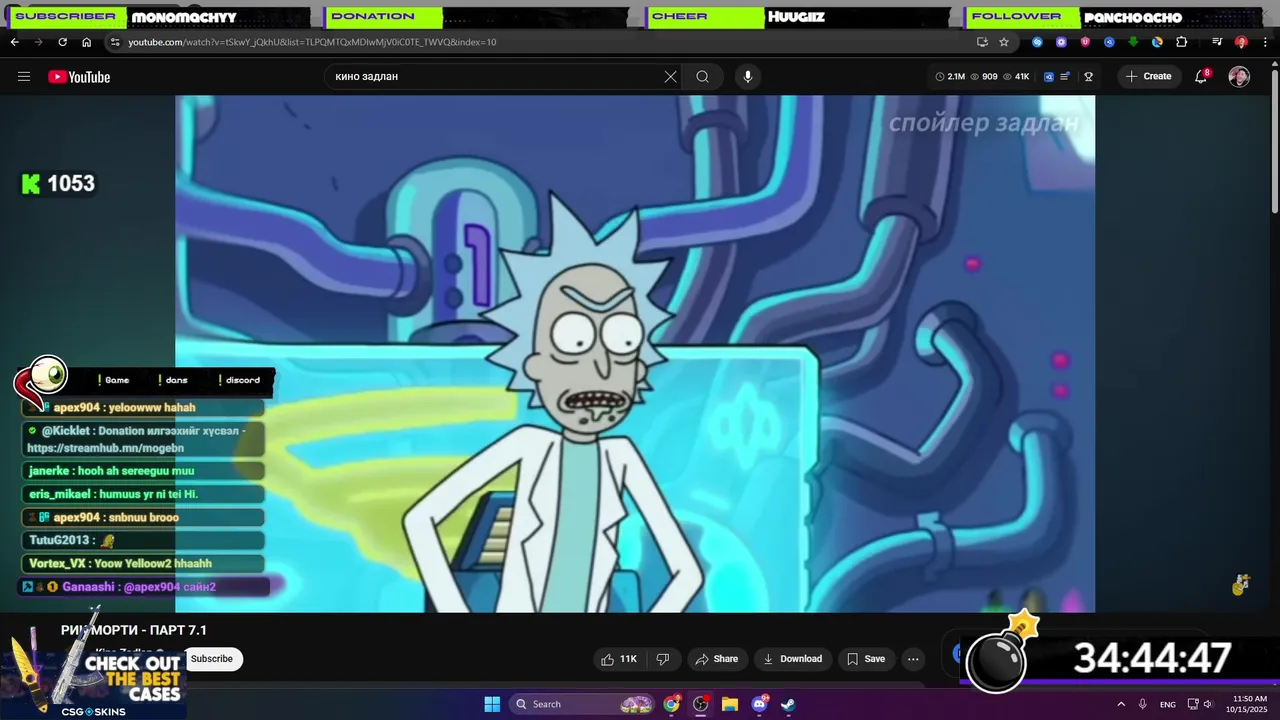
Task: Open the Chrome profile avatar
Action: 1241,42
